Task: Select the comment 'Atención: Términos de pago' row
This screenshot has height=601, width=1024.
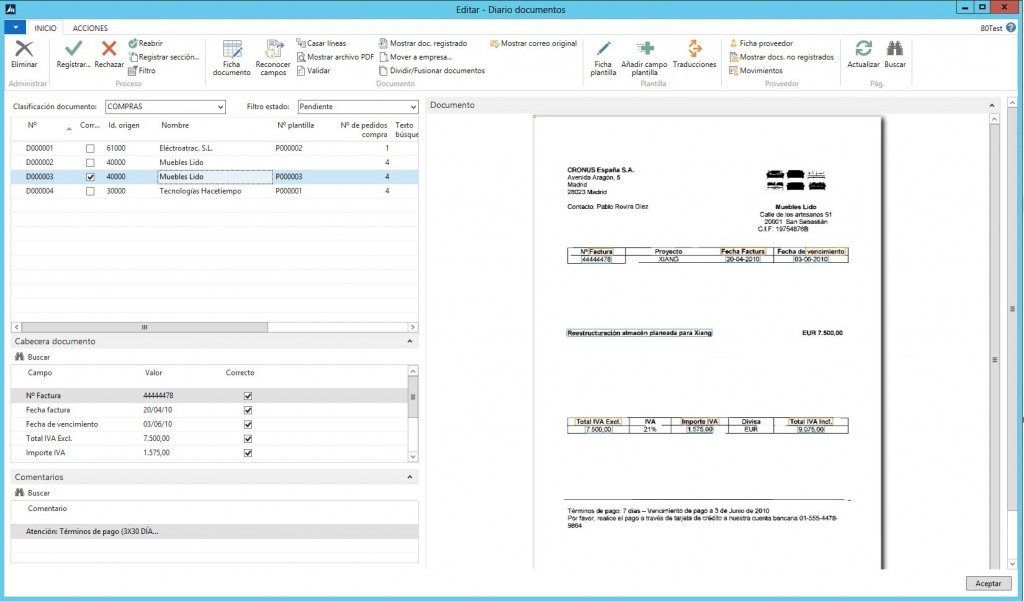Action: click(214, 532)
